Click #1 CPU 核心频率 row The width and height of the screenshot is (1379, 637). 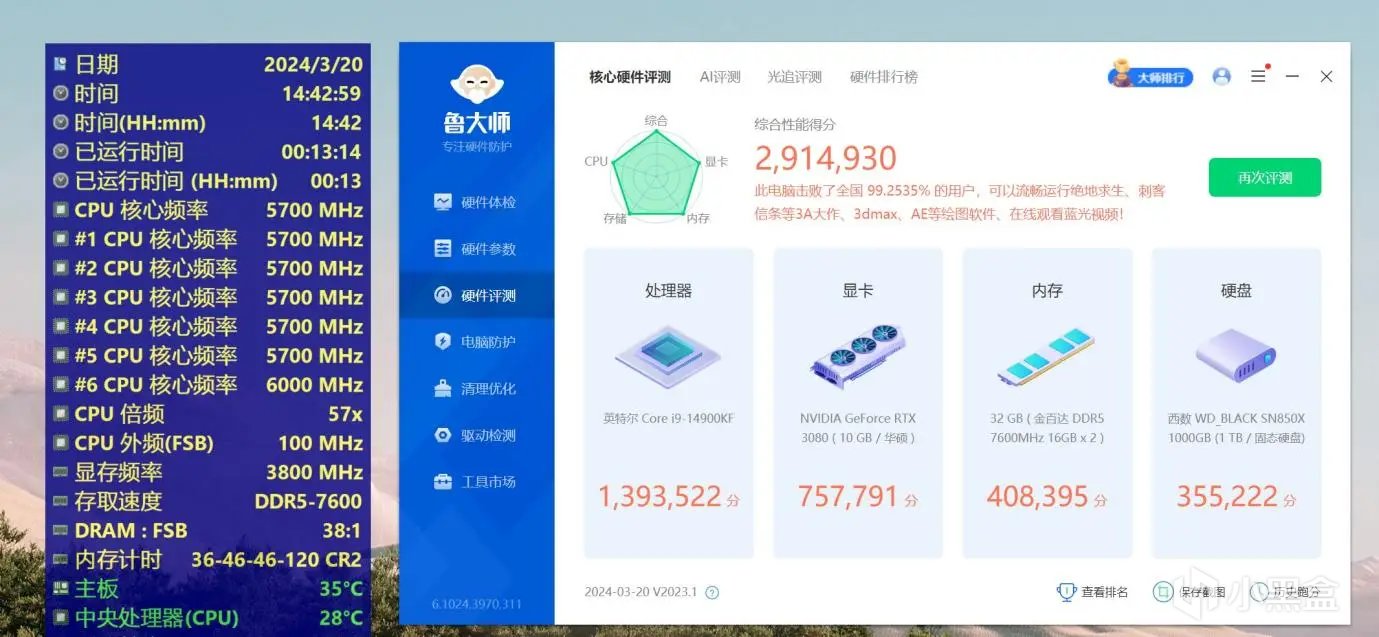pyautogui.click(x=208, y=239)
